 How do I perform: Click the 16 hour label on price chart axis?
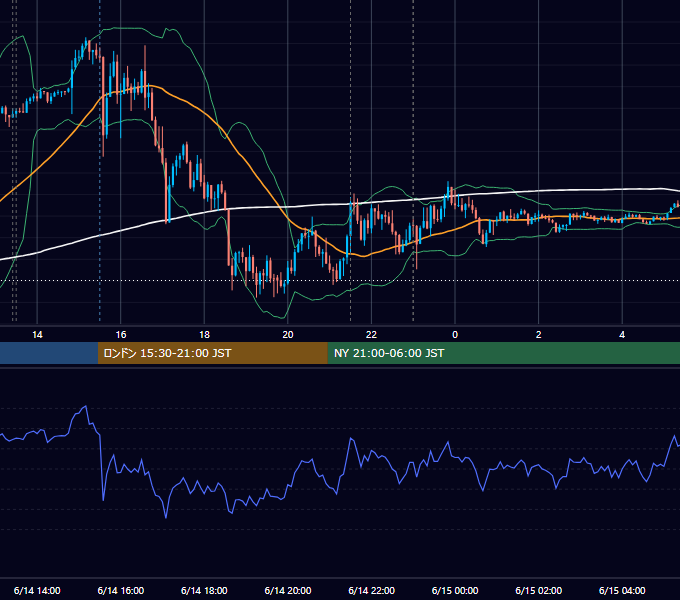click(121, 335)
